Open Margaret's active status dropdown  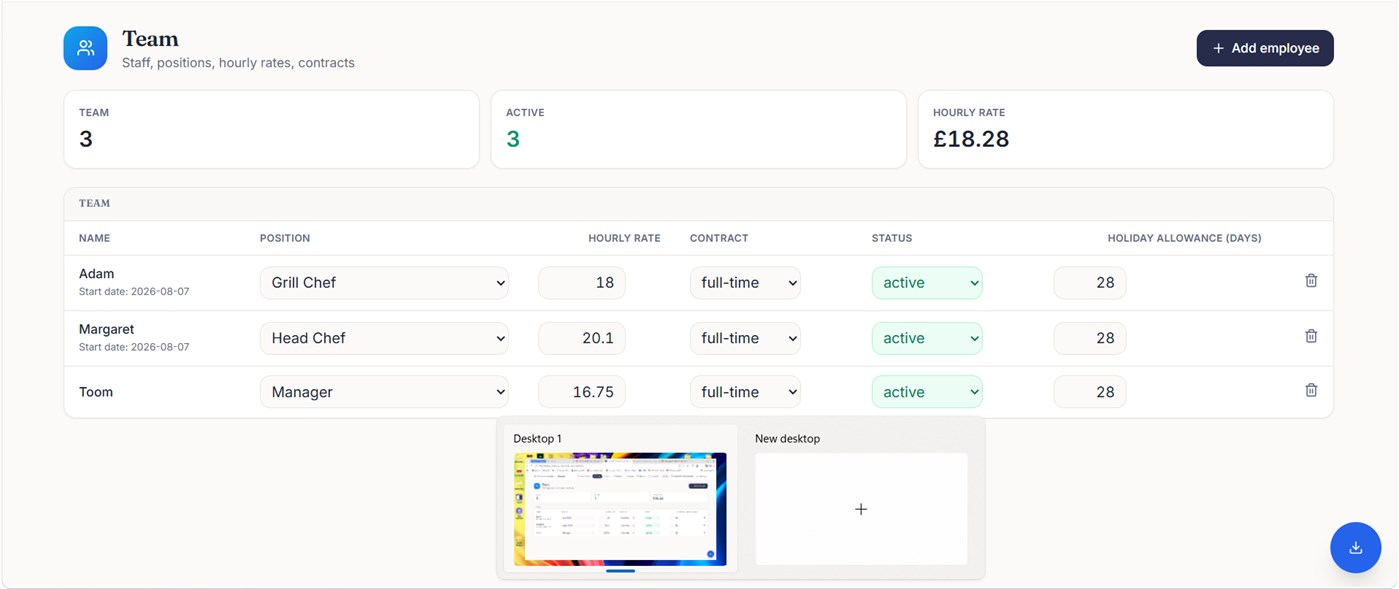tap(927, 338)
